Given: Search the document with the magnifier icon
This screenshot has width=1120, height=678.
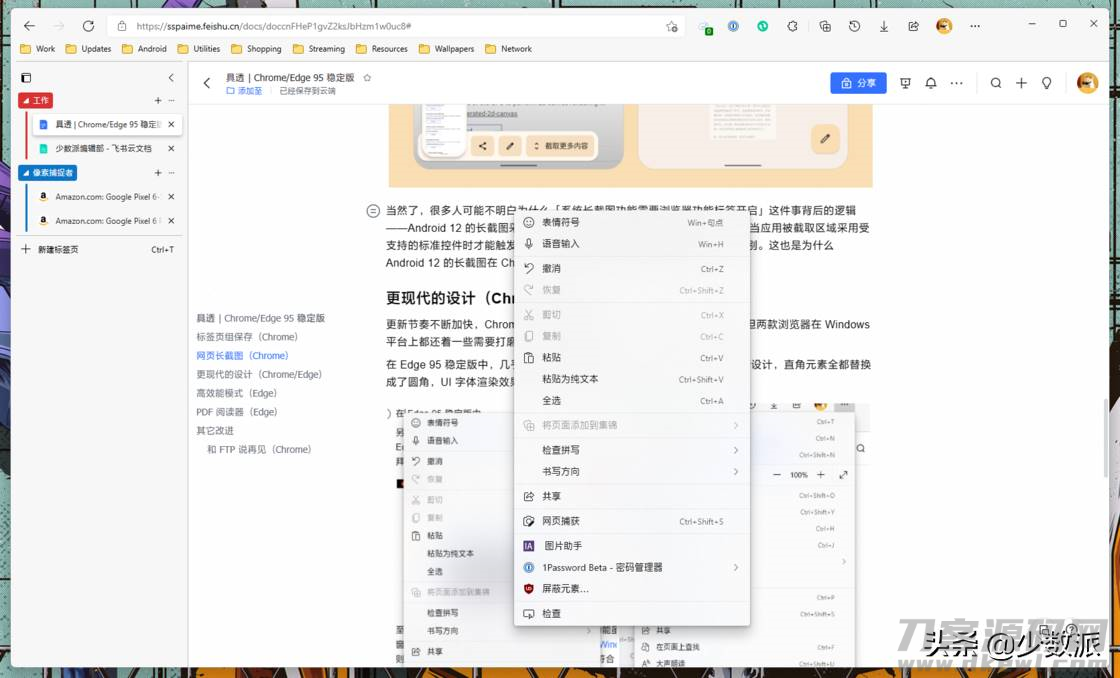Looking at the screenshot, I should (996, 83).
